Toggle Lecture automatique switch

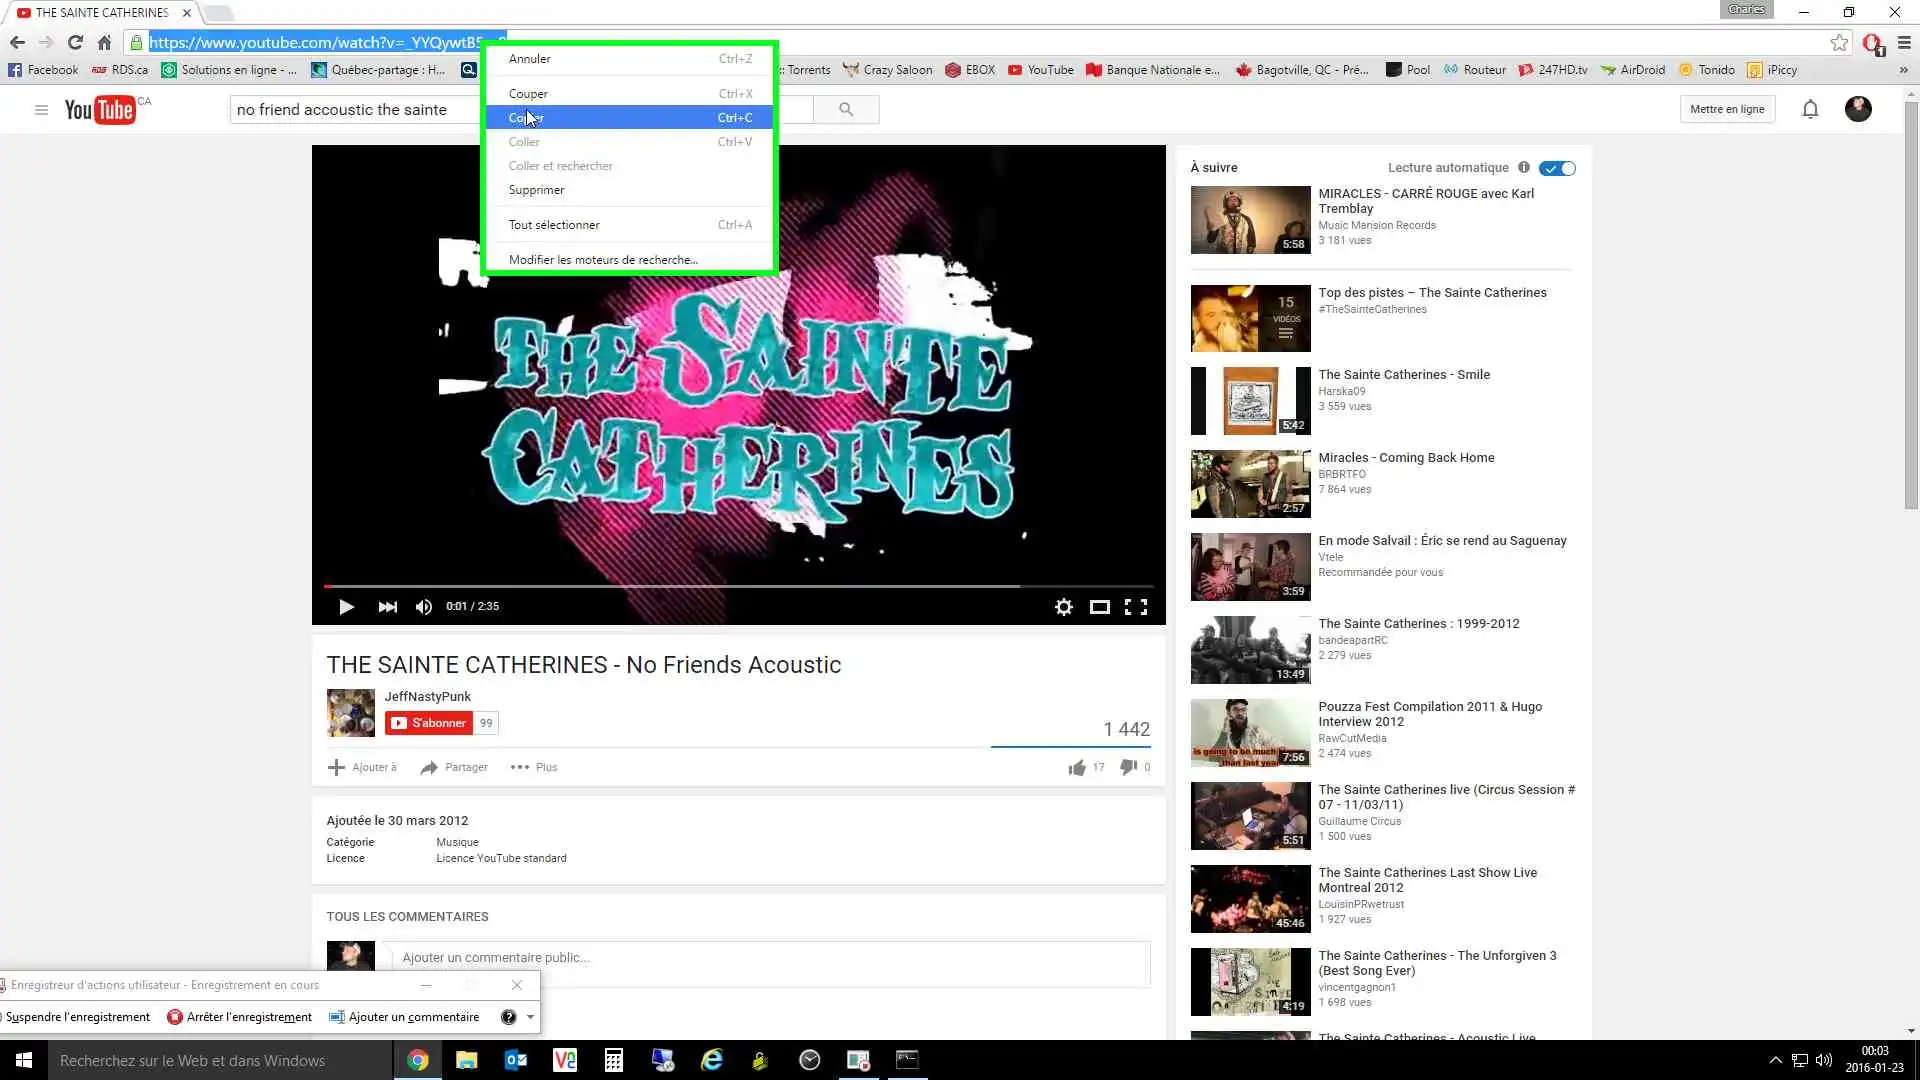[1557, 168]
